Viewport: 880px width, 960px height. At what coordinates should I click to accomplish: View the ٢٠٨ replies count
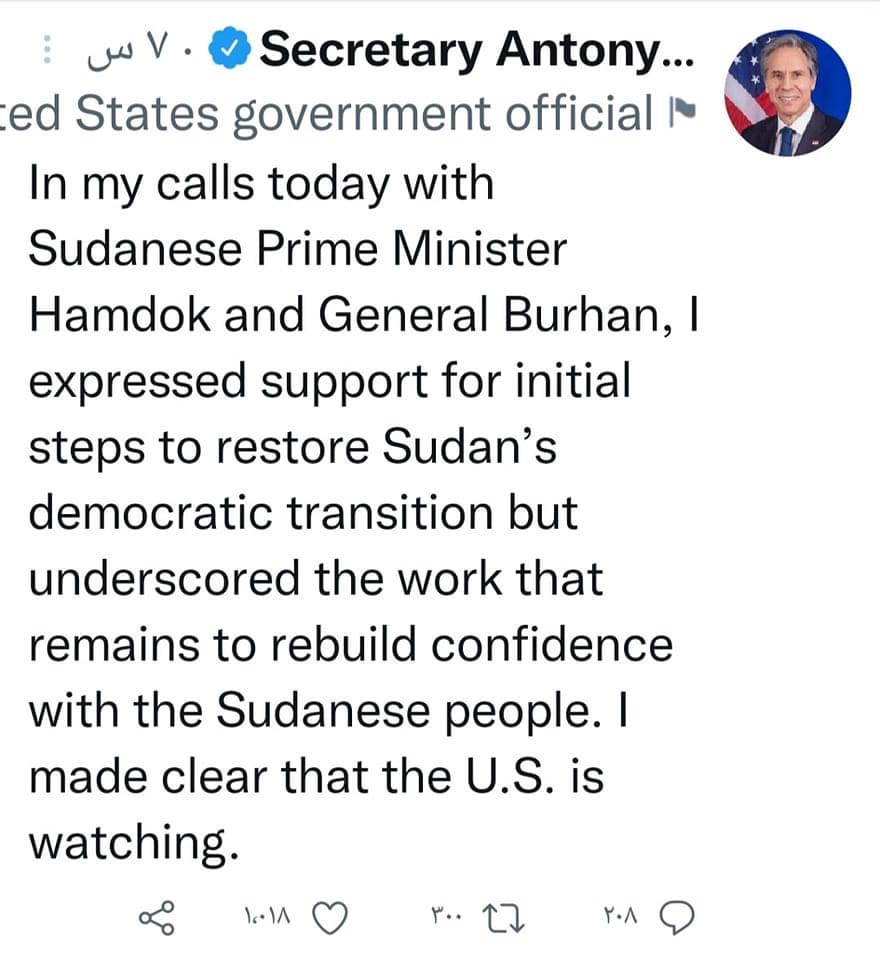click(x=622, y=917)
